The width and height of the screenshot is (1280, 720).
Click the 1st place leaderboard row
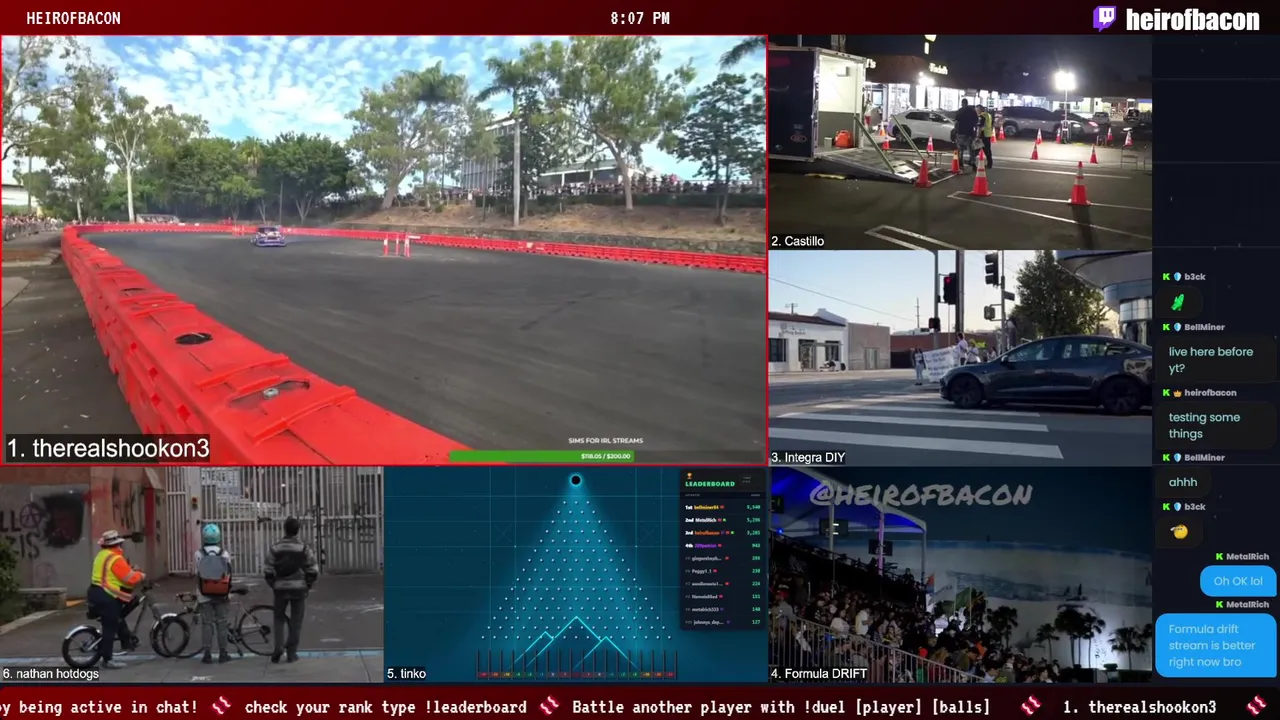[x=722, y=507]
